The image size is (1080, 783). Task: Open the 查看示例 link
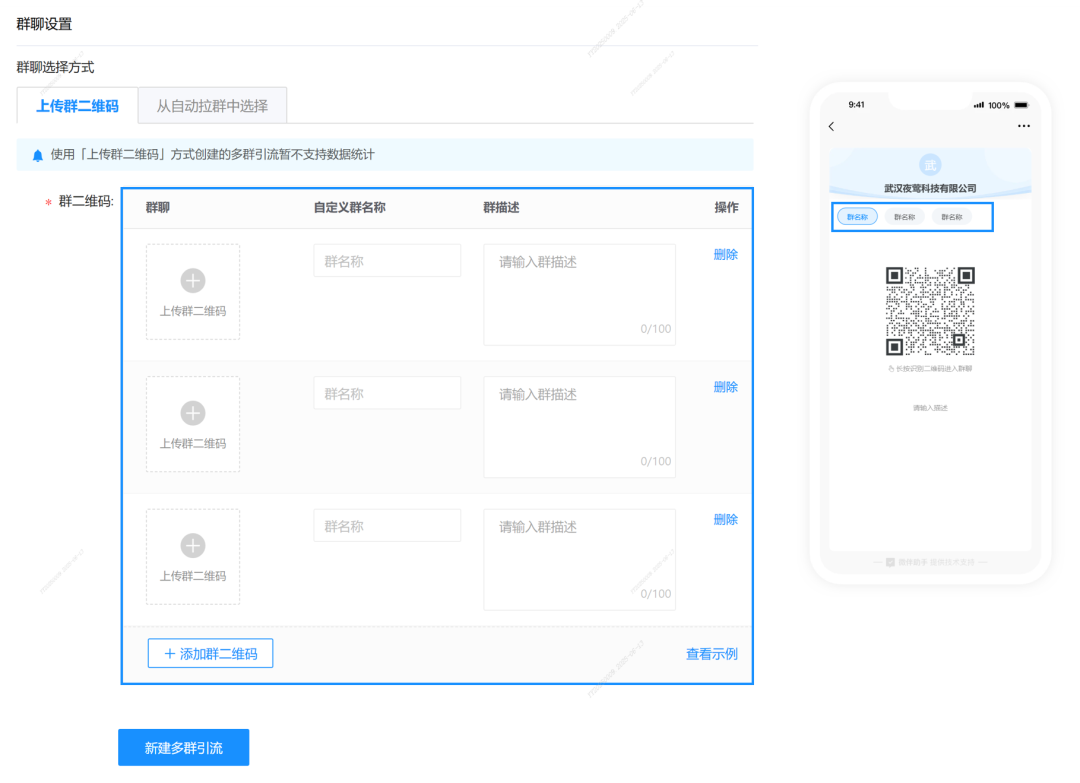pos(711,654)
